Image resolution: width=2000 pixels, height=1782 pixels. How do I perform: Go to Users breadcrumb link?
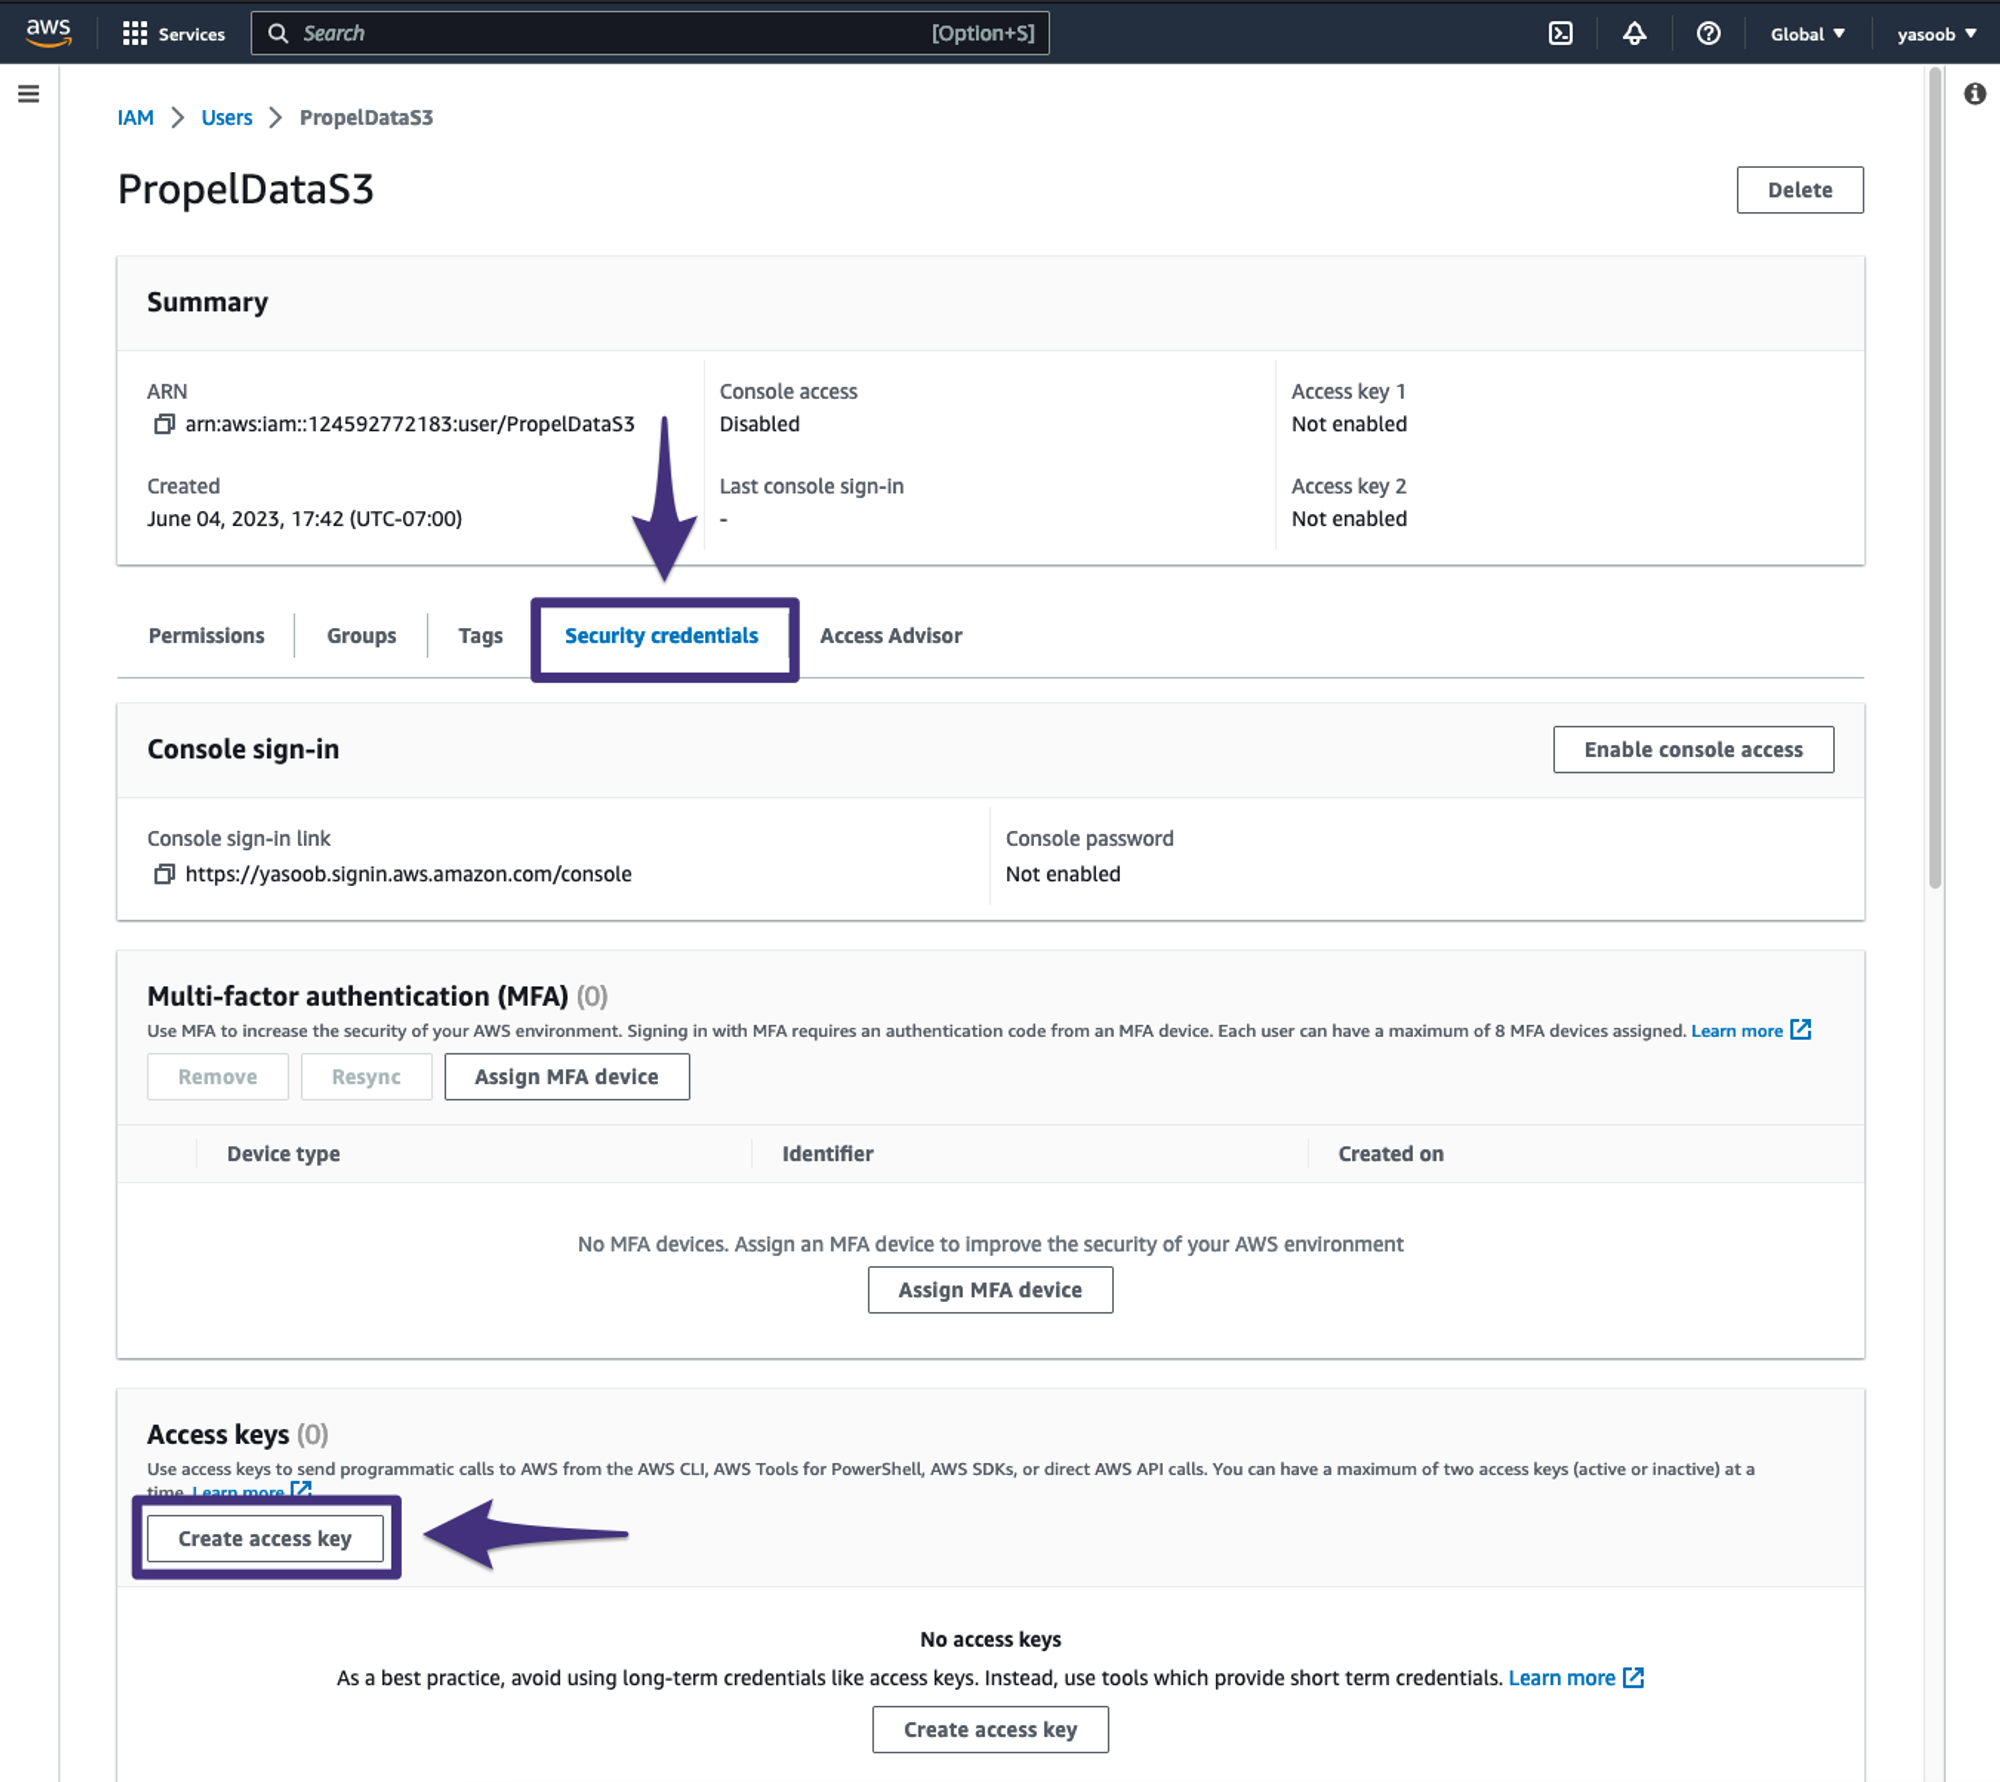click(227, 118)
